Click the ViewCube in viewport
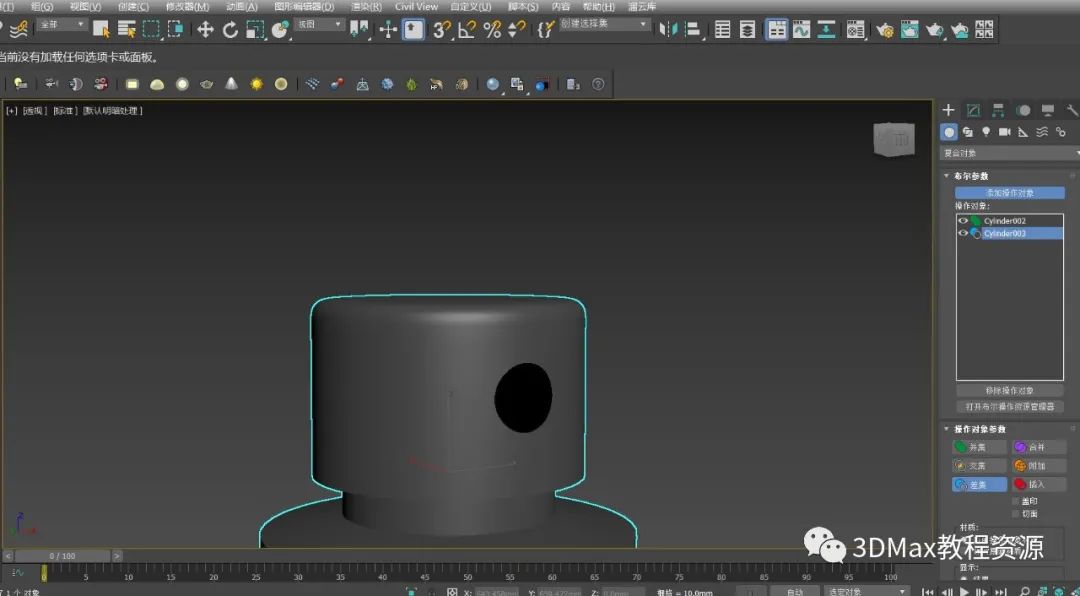The image size is (1080, 596). pos(893,141)
